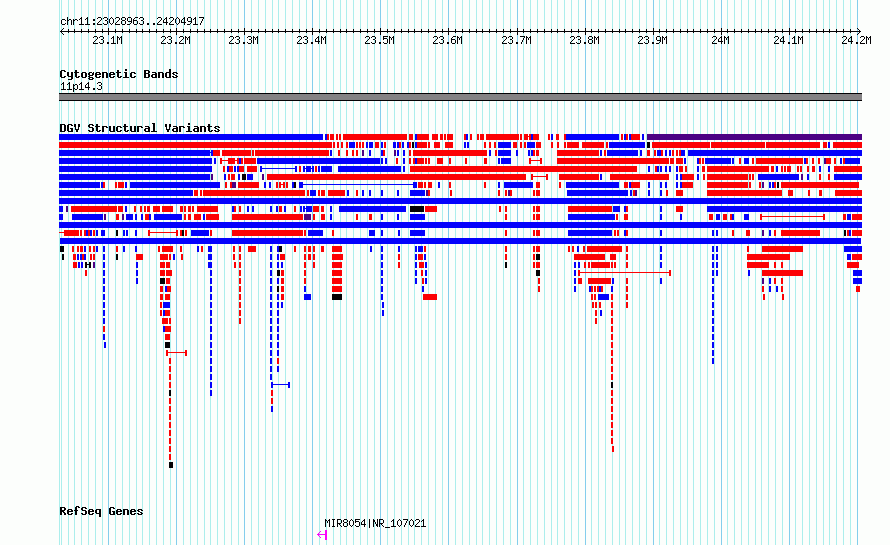
Task: Open the RefSeq Genes track title
Action: [x=101, y=511]
